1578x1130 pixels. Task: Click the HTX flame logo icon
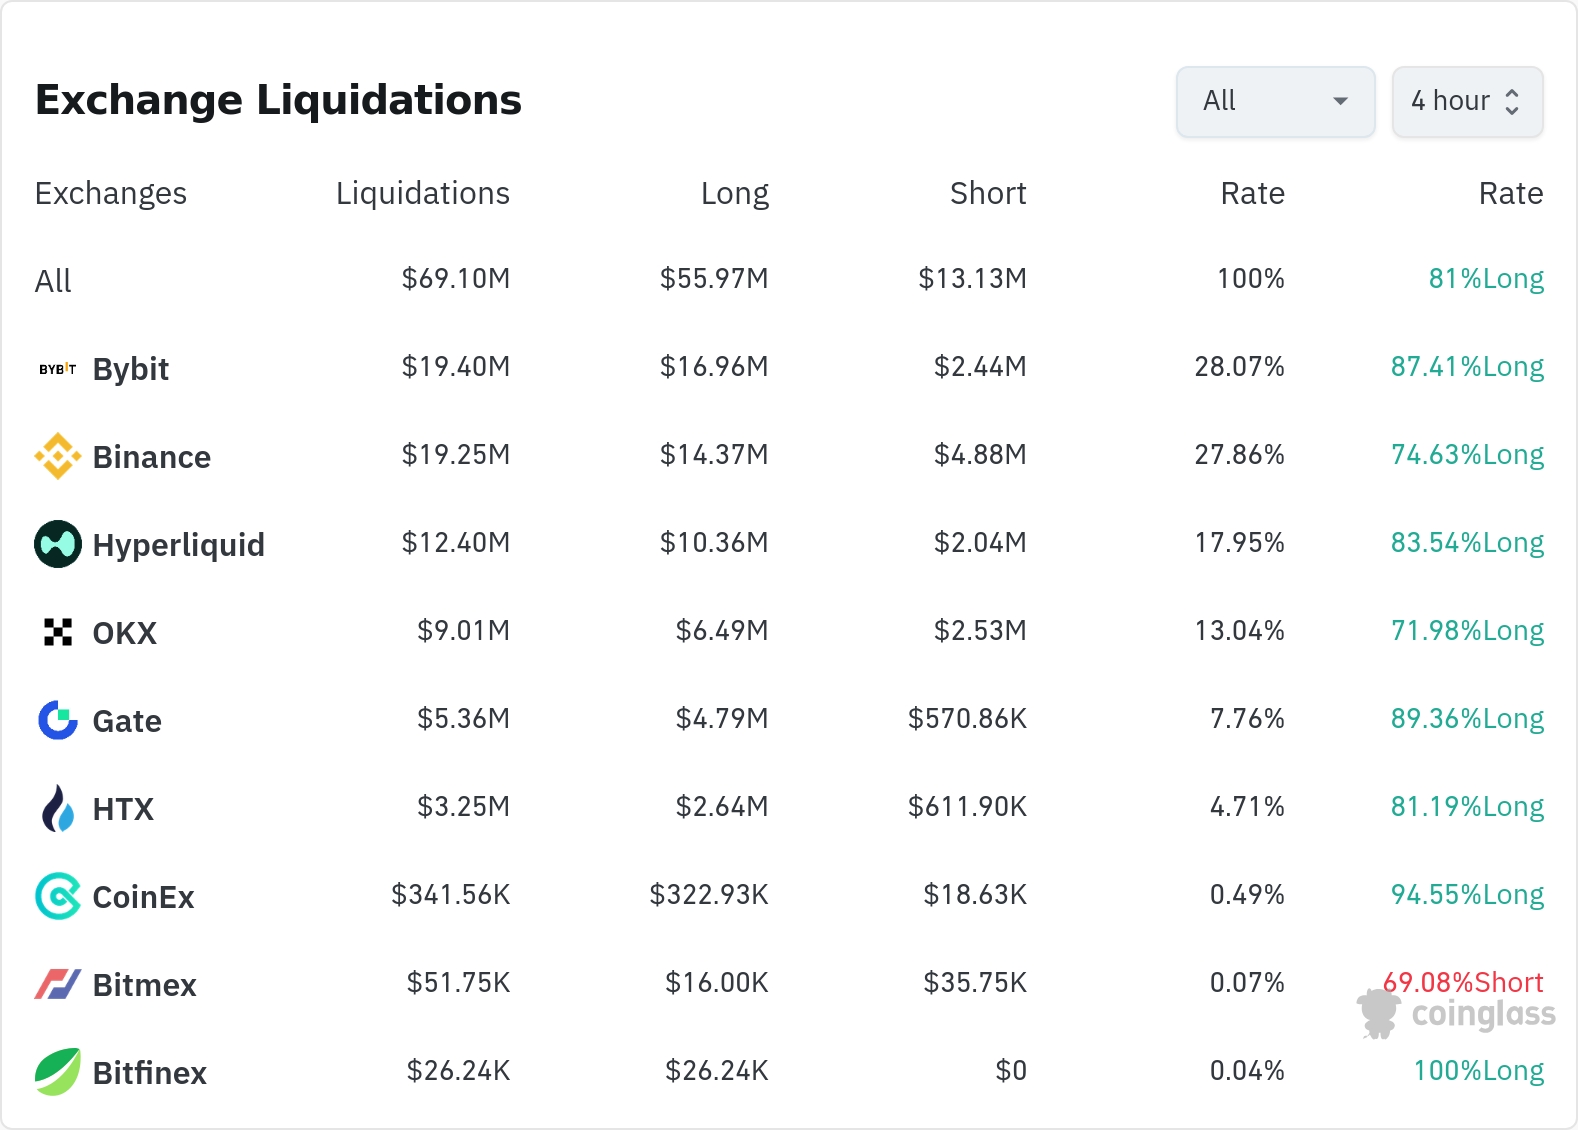pos(58,808)
